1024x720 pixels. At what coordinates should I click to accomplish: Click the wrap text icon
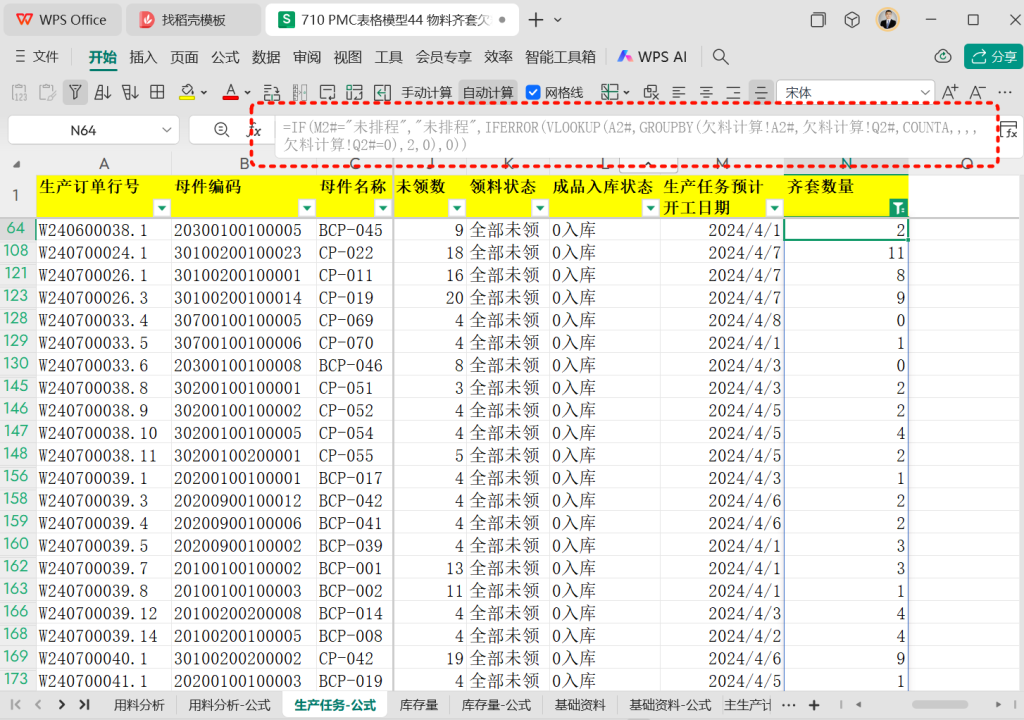click(327, 93)
